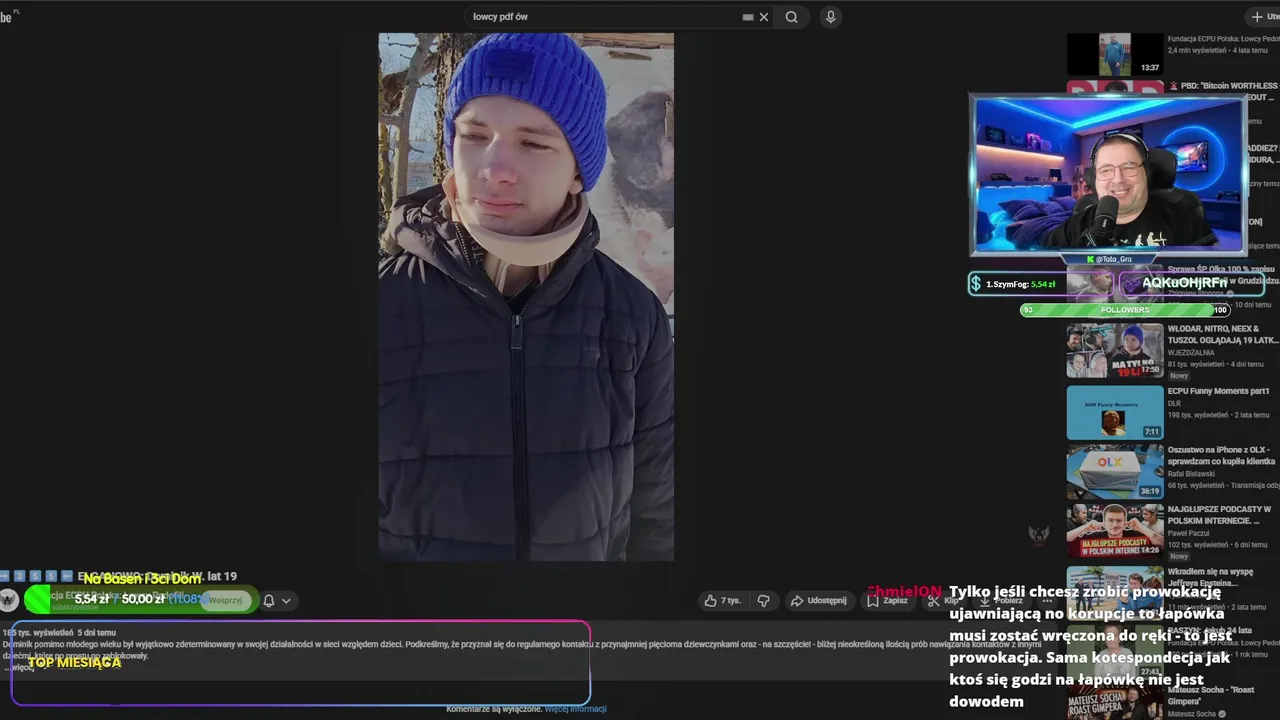Screen dimensions: 1280x720
Task: Dislike the video with thumbs-down icon
Action: (x=764, y=600)
